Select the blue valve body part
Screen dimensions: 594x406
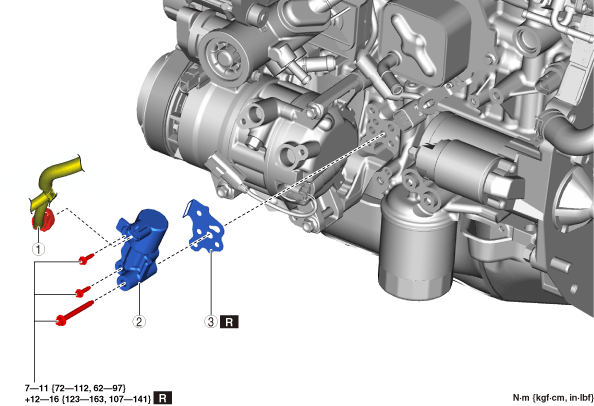point(141,249)
